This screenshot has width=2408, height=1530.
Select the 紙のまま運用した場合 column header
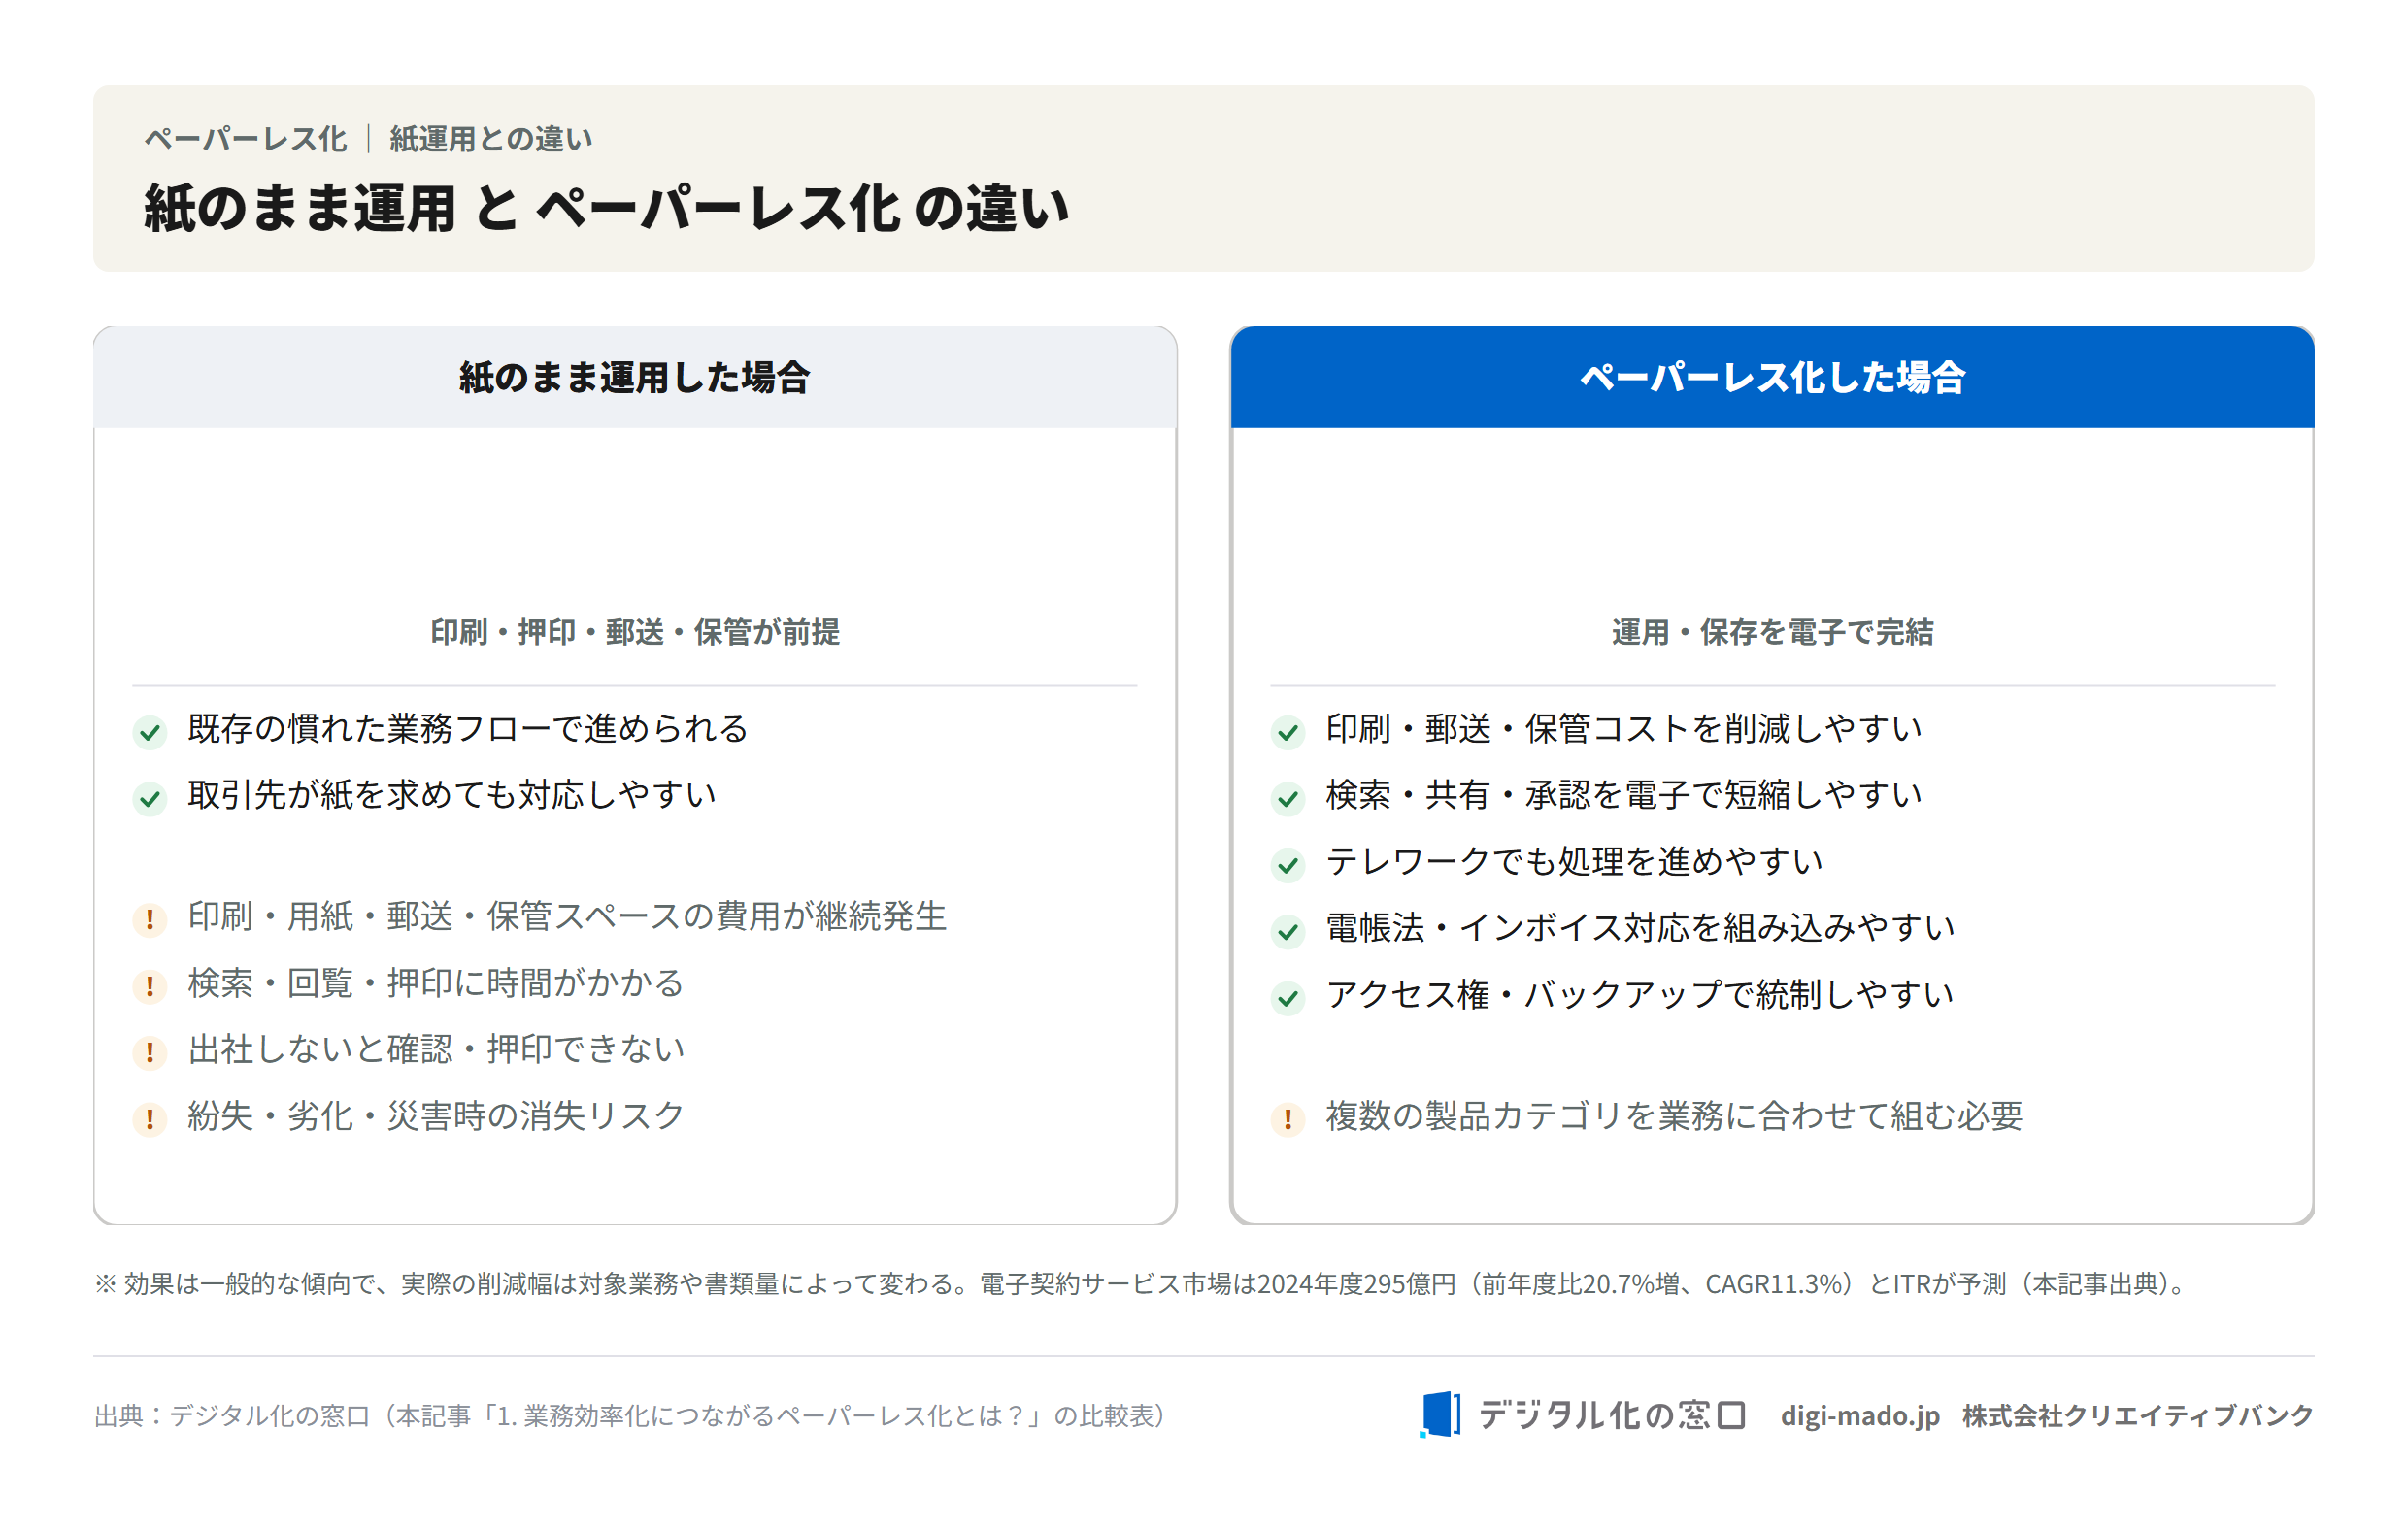tap(635, 377)
